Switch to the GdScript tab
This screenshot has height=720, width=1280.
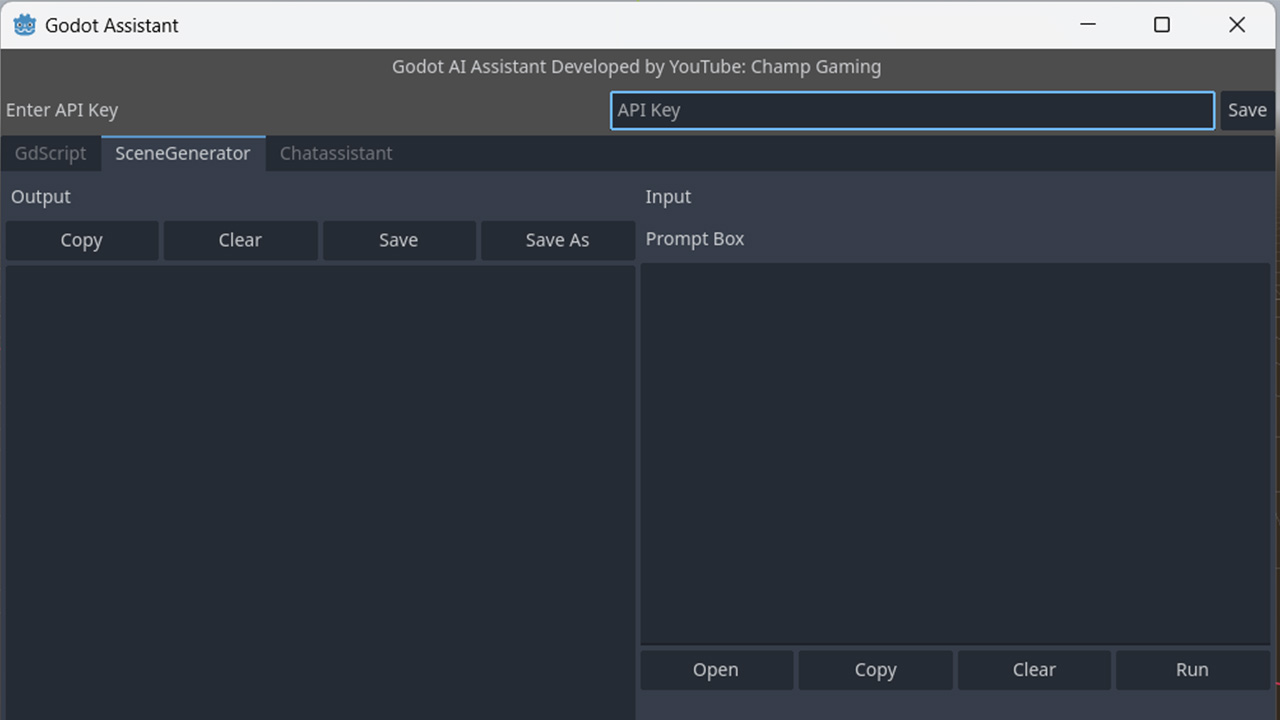(x=50, y=153)
